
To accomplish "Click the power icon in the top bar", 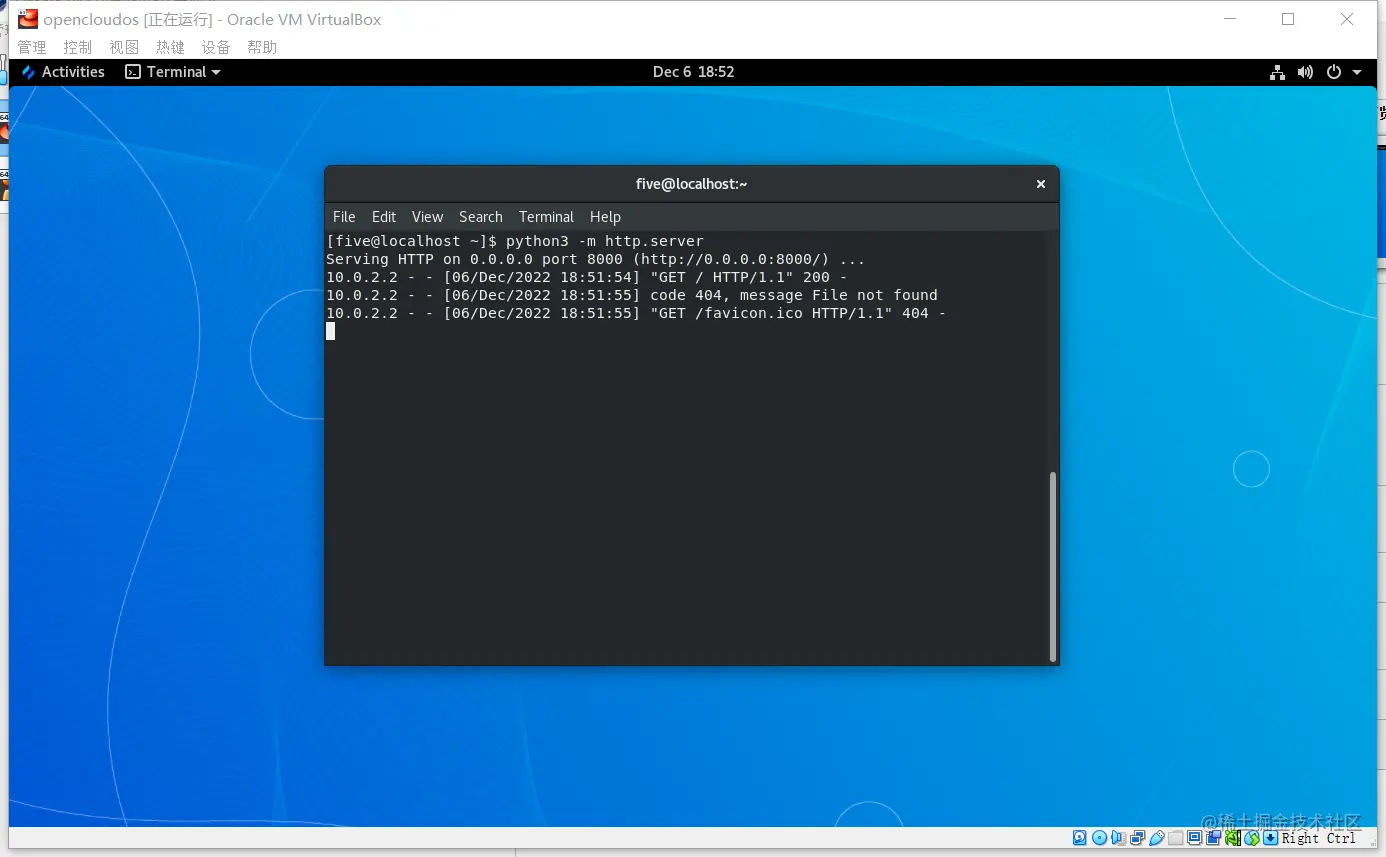I will [x=1333, y=72].
